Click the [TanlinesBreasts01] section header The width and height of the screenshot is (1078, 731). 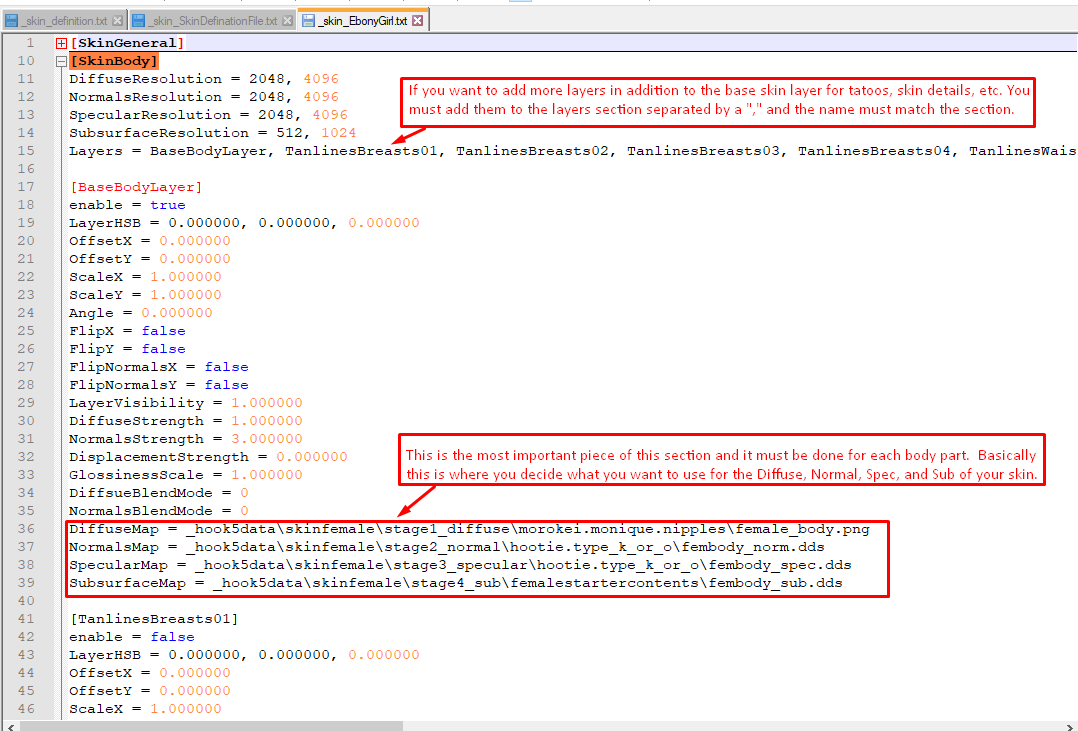click(x=154, y=619)
